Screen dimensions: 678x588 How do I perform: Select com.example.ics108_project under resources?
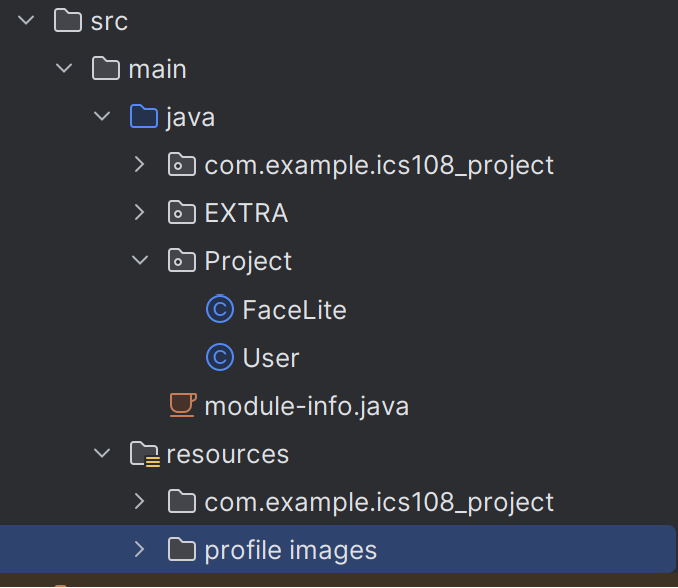coord(378,502)
